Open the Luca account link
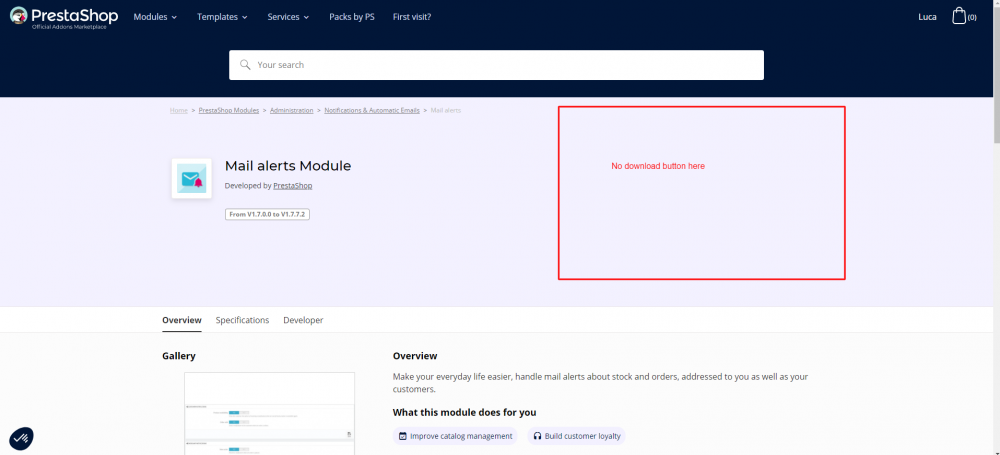The image size is (1000, 455). click(927, 17)
